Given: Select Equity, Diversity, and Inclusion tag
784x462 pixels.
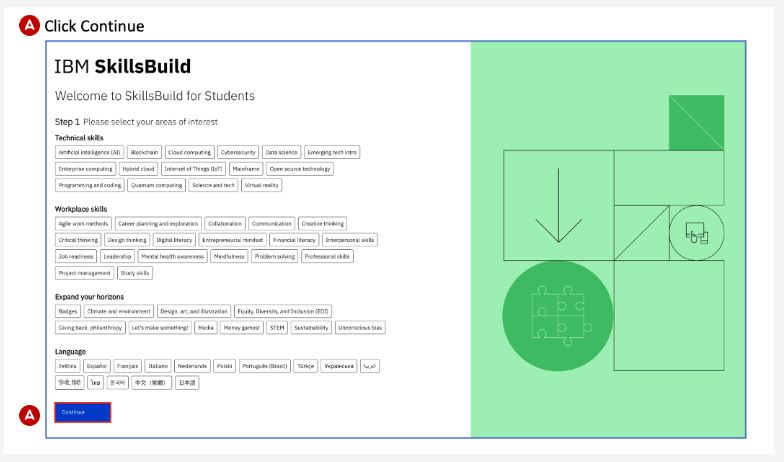Looking at the screenshot, I should (x=283, y=312).
